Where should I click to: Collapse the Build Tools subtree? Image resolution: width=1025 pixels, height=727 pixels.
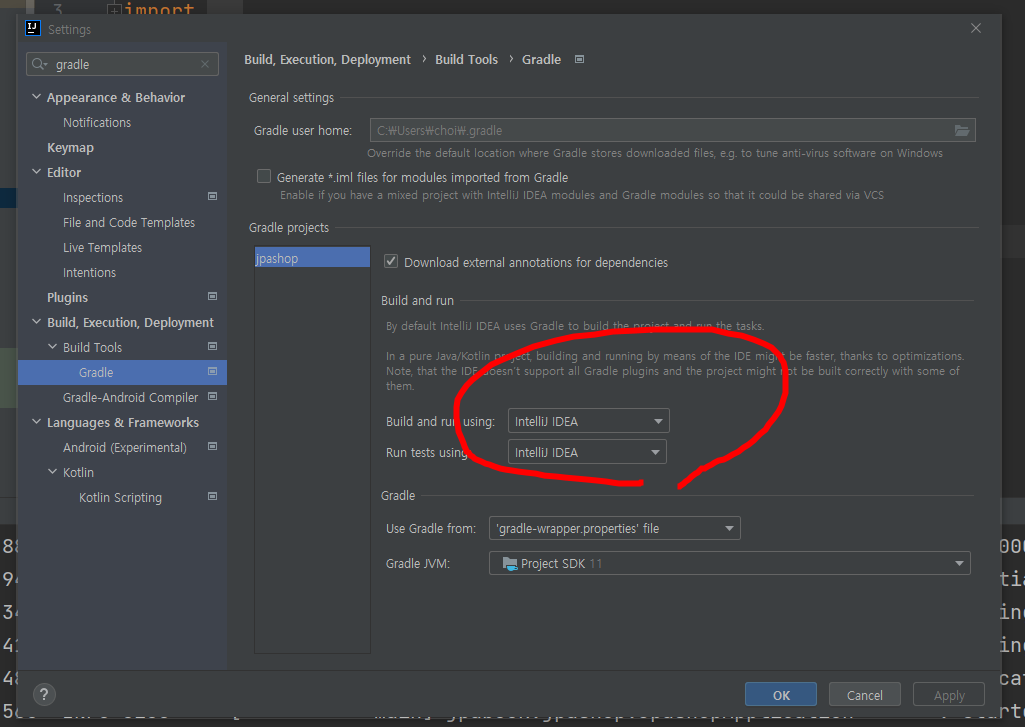[53, 347]
